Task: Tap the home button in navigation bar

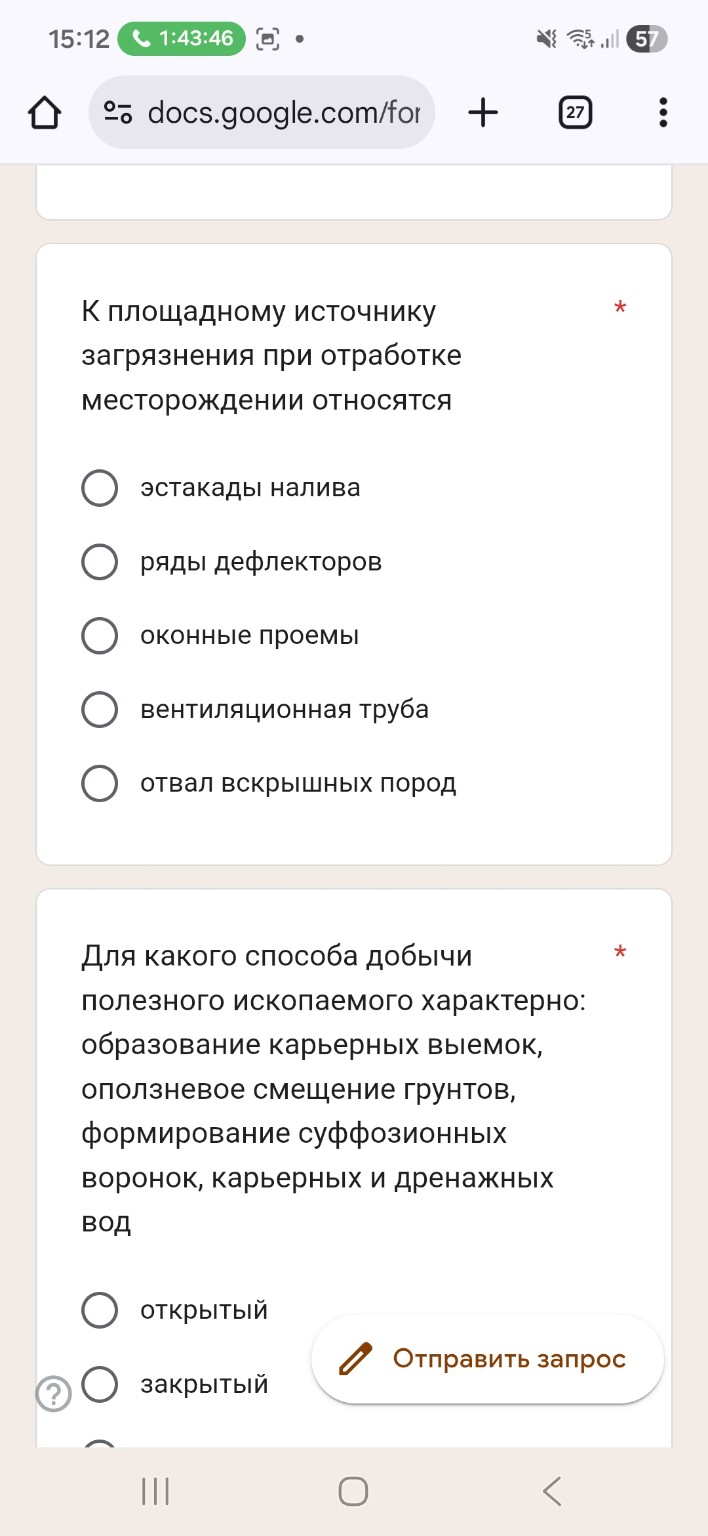Action: 352,1490
